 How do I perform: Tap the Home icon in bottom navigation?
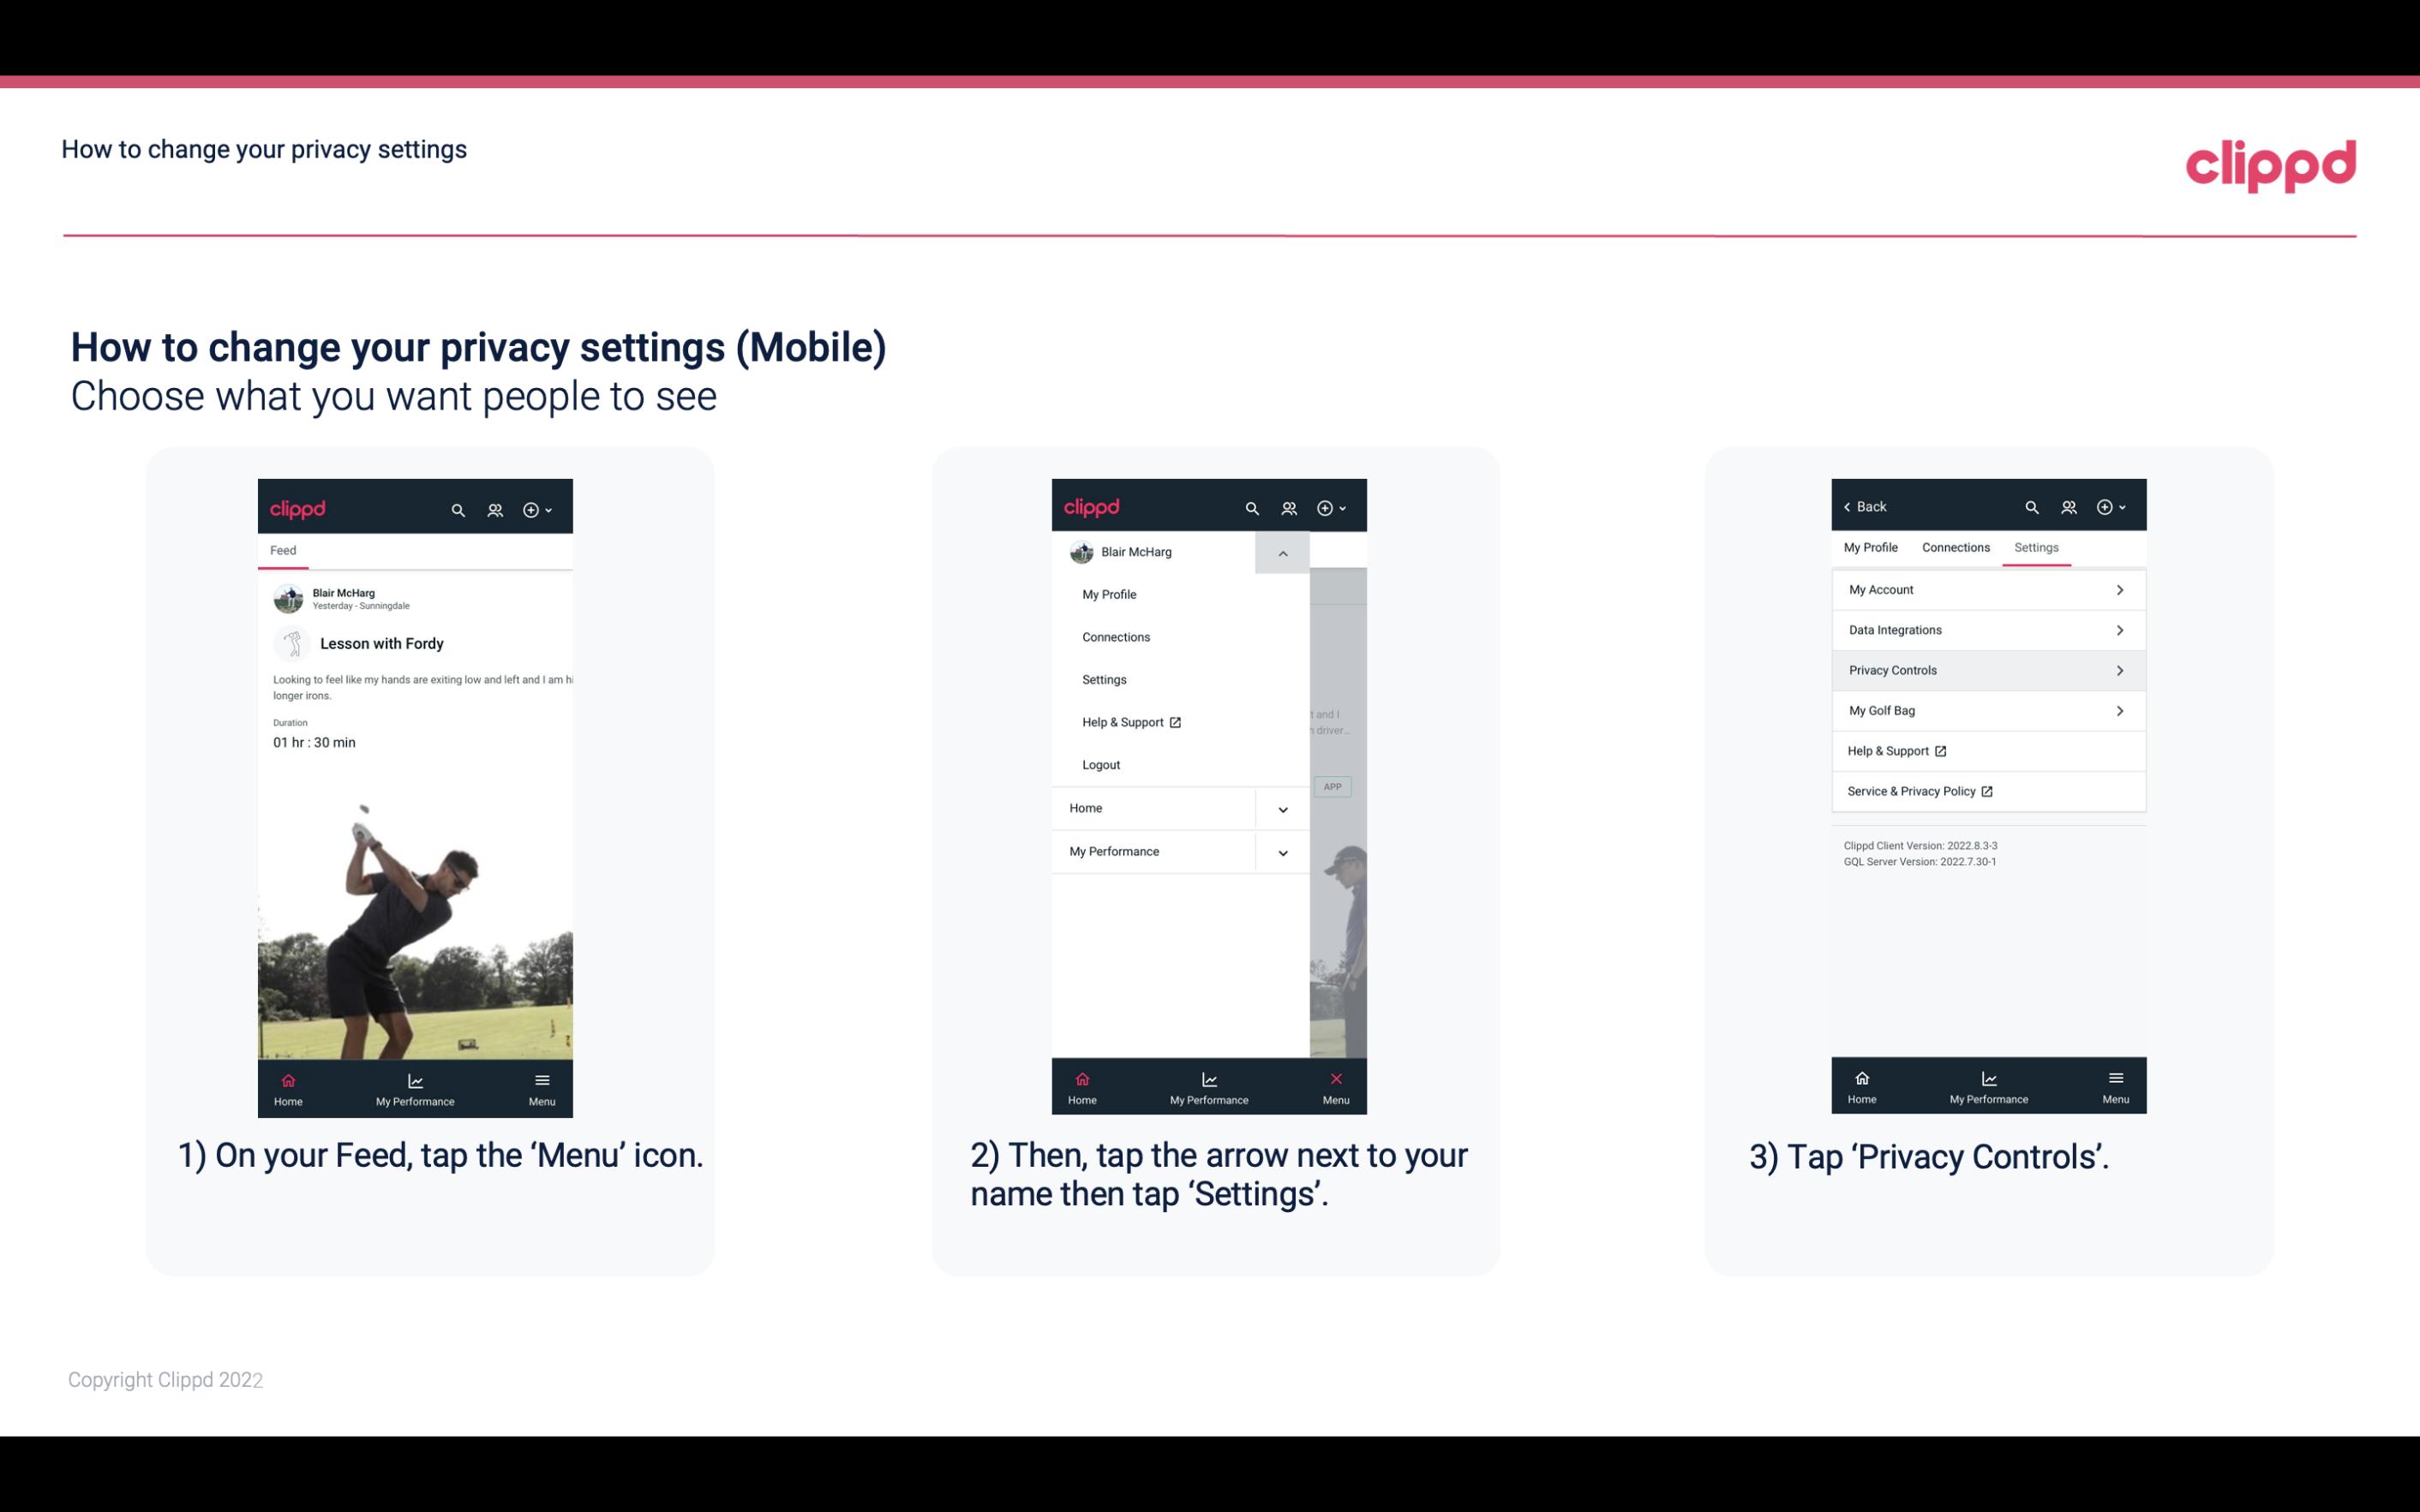[289, 1082]
